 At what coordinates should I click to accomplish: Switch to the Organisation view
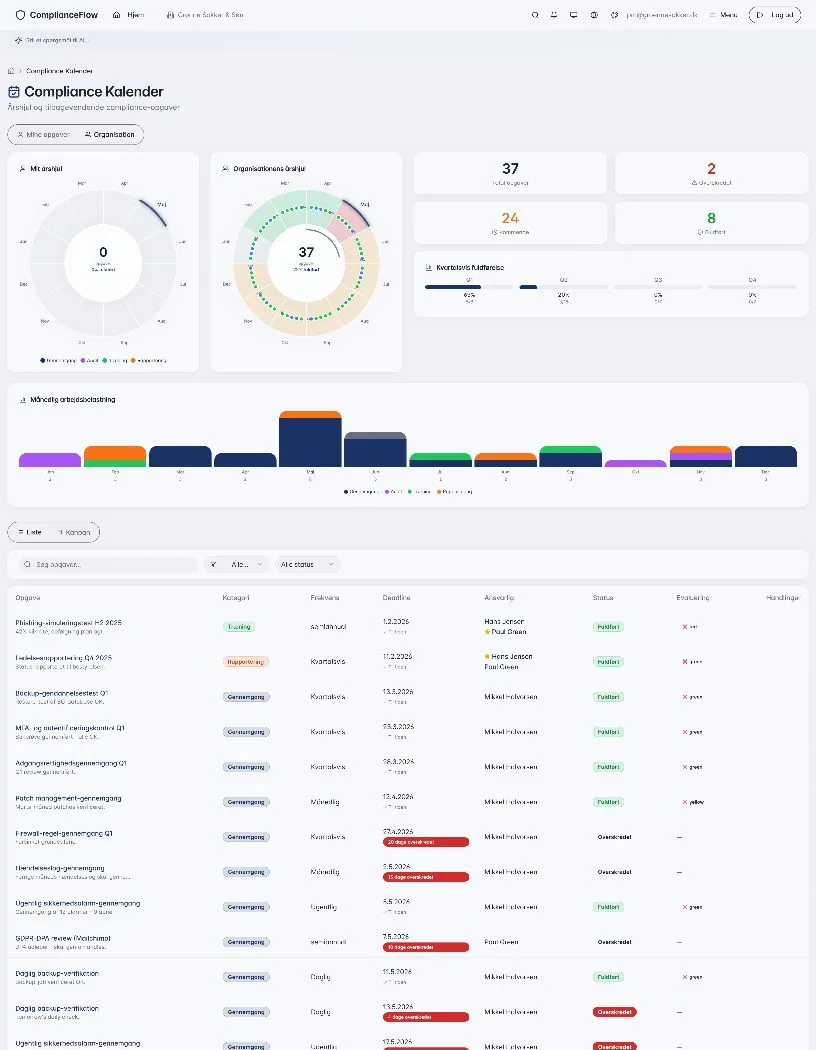pos(110,135)
